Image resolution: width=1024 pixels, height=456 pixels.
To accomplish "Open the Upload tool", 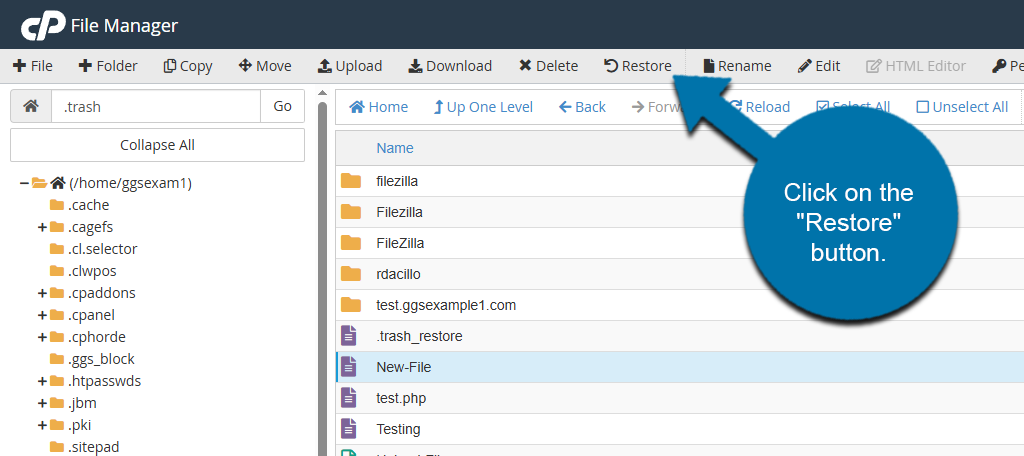I will click(349, 66).
